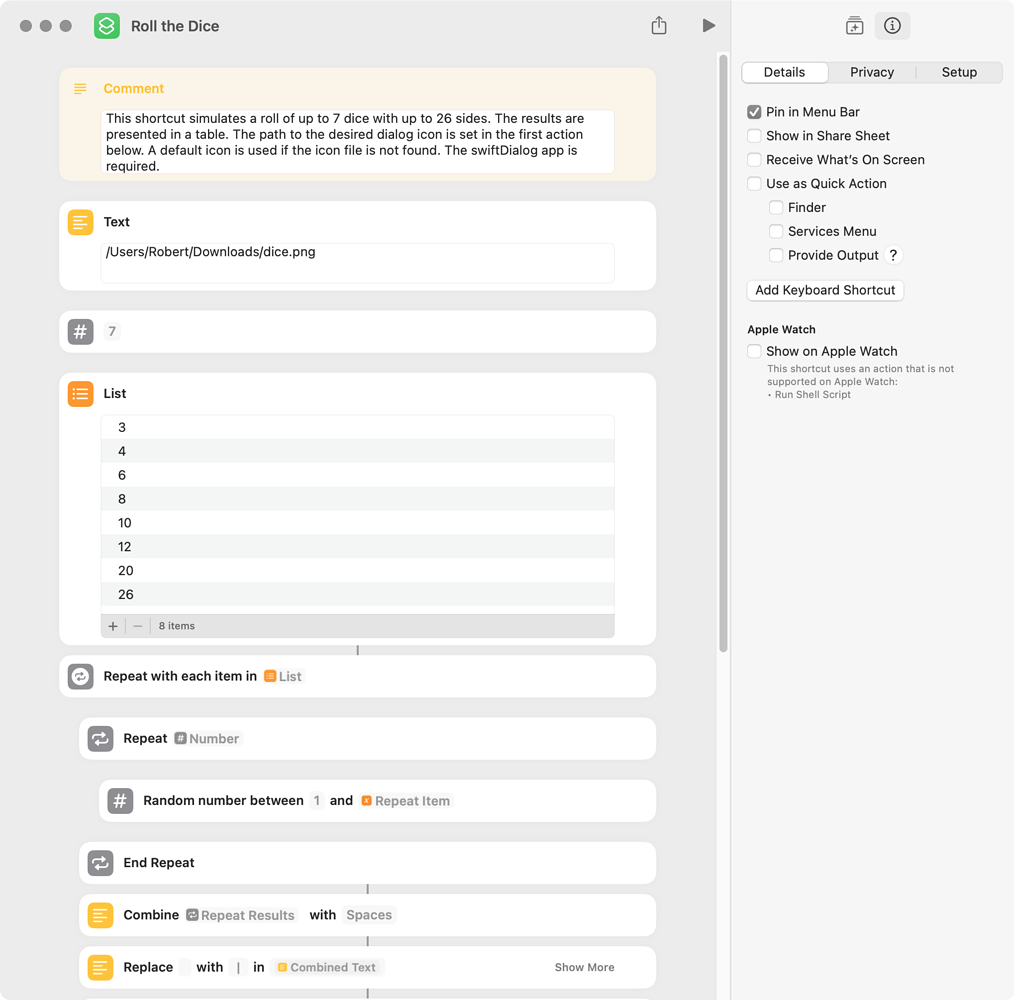Enable Show in Share Sheet
This screenshot has height=1000, width=1014.
tap(753, 135)
